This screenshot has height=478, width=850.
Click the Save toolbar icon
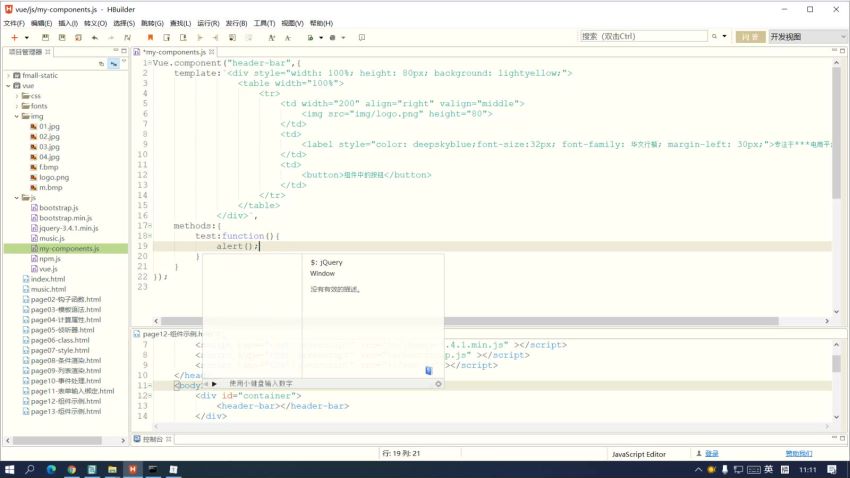(x=46, y=37)
